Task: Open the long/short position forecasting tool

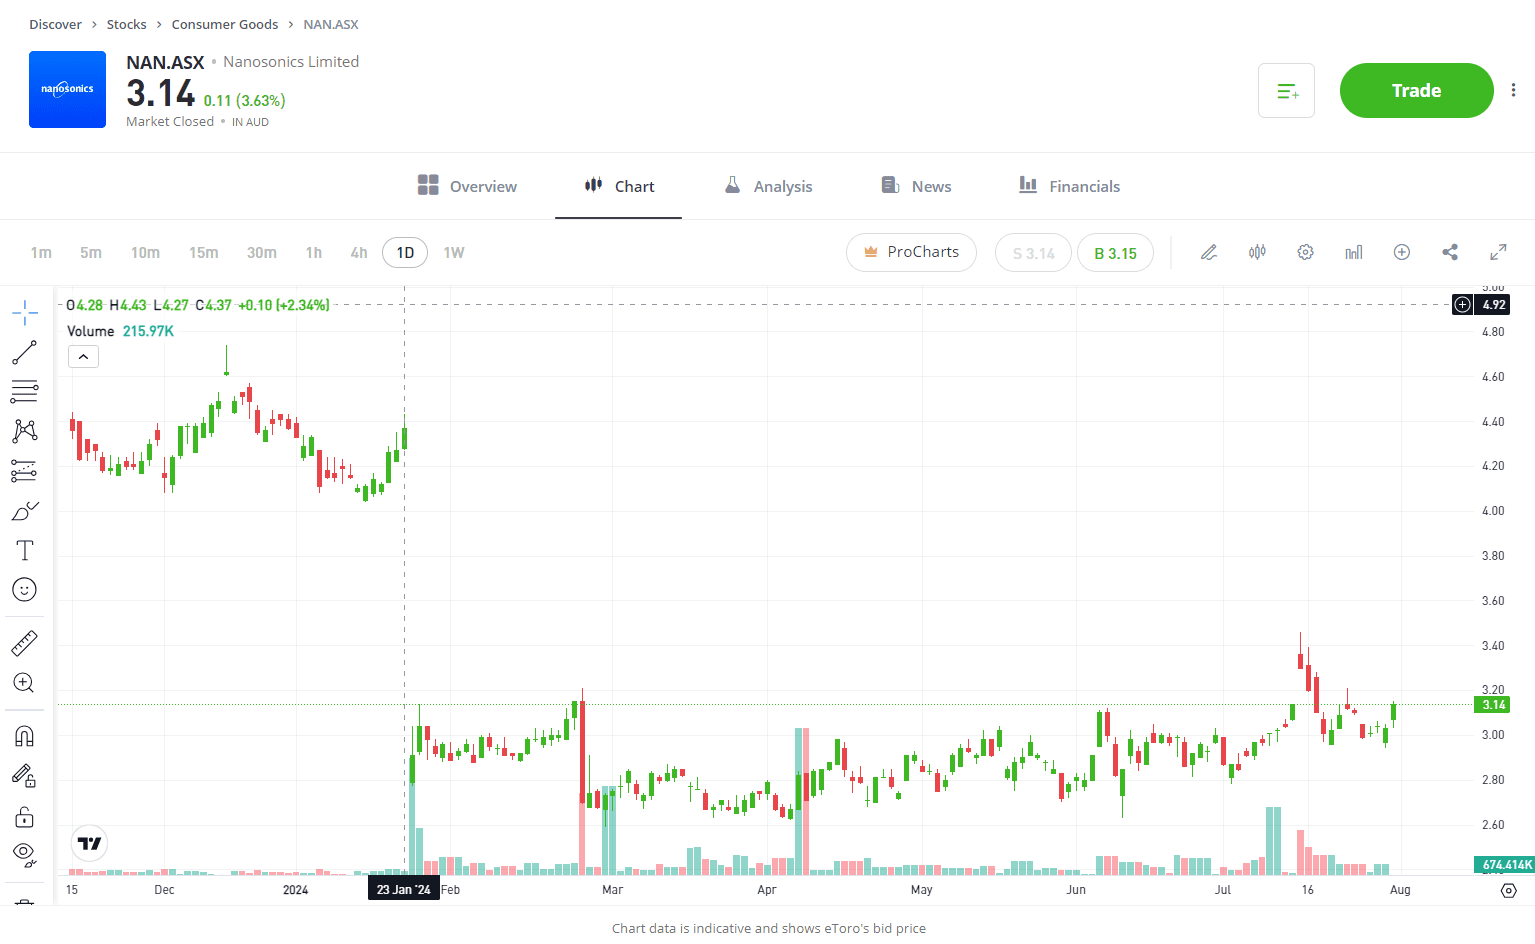Action: pos(25,471)
